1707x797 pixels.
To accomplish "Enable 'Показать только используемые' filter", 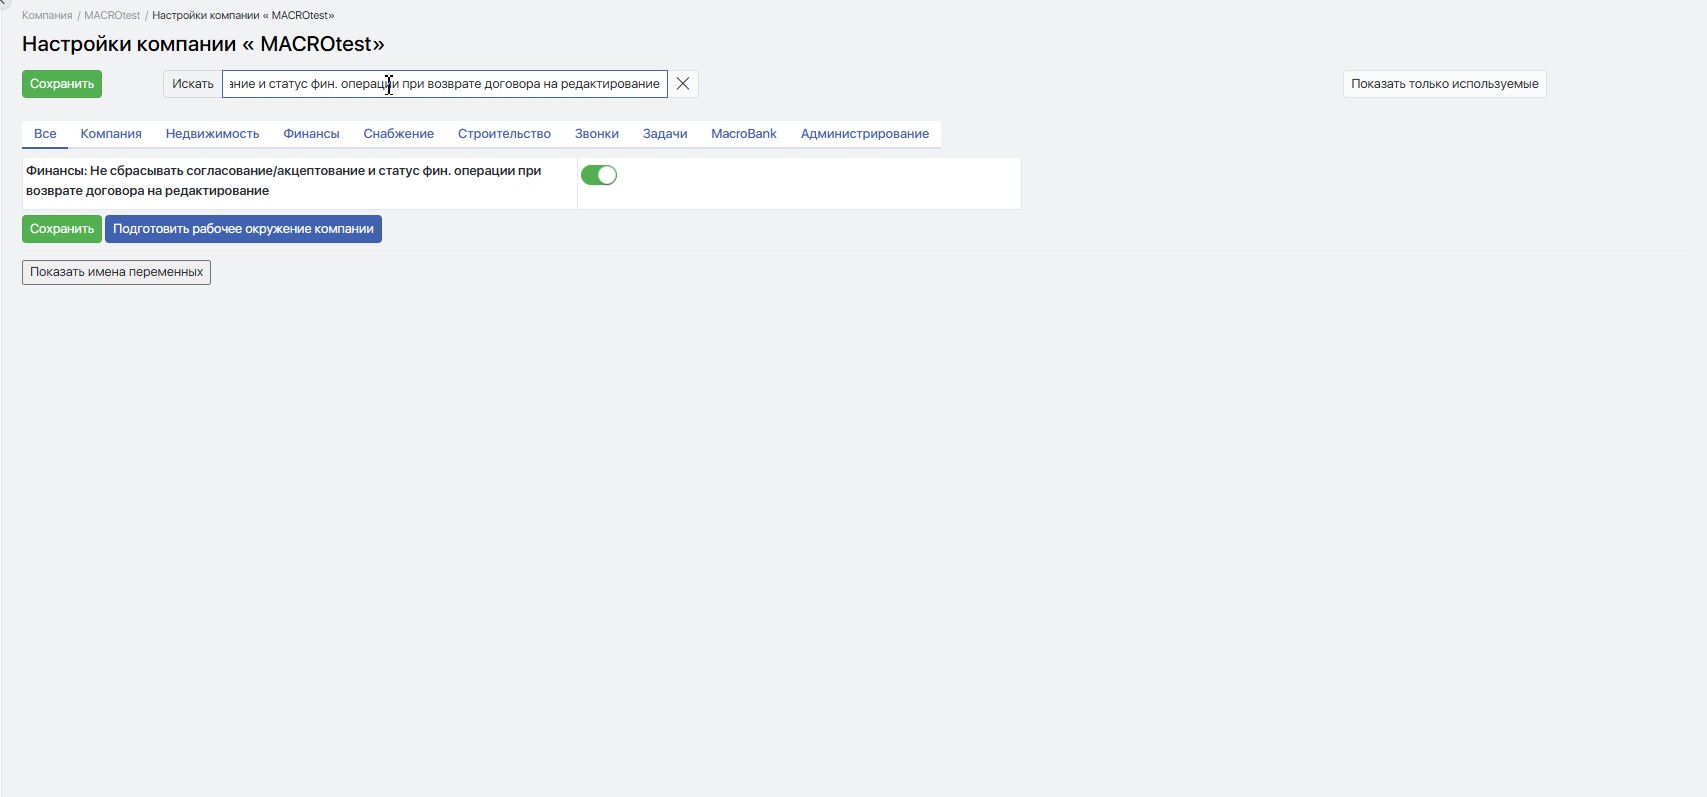I will [x=1444, y=84].
